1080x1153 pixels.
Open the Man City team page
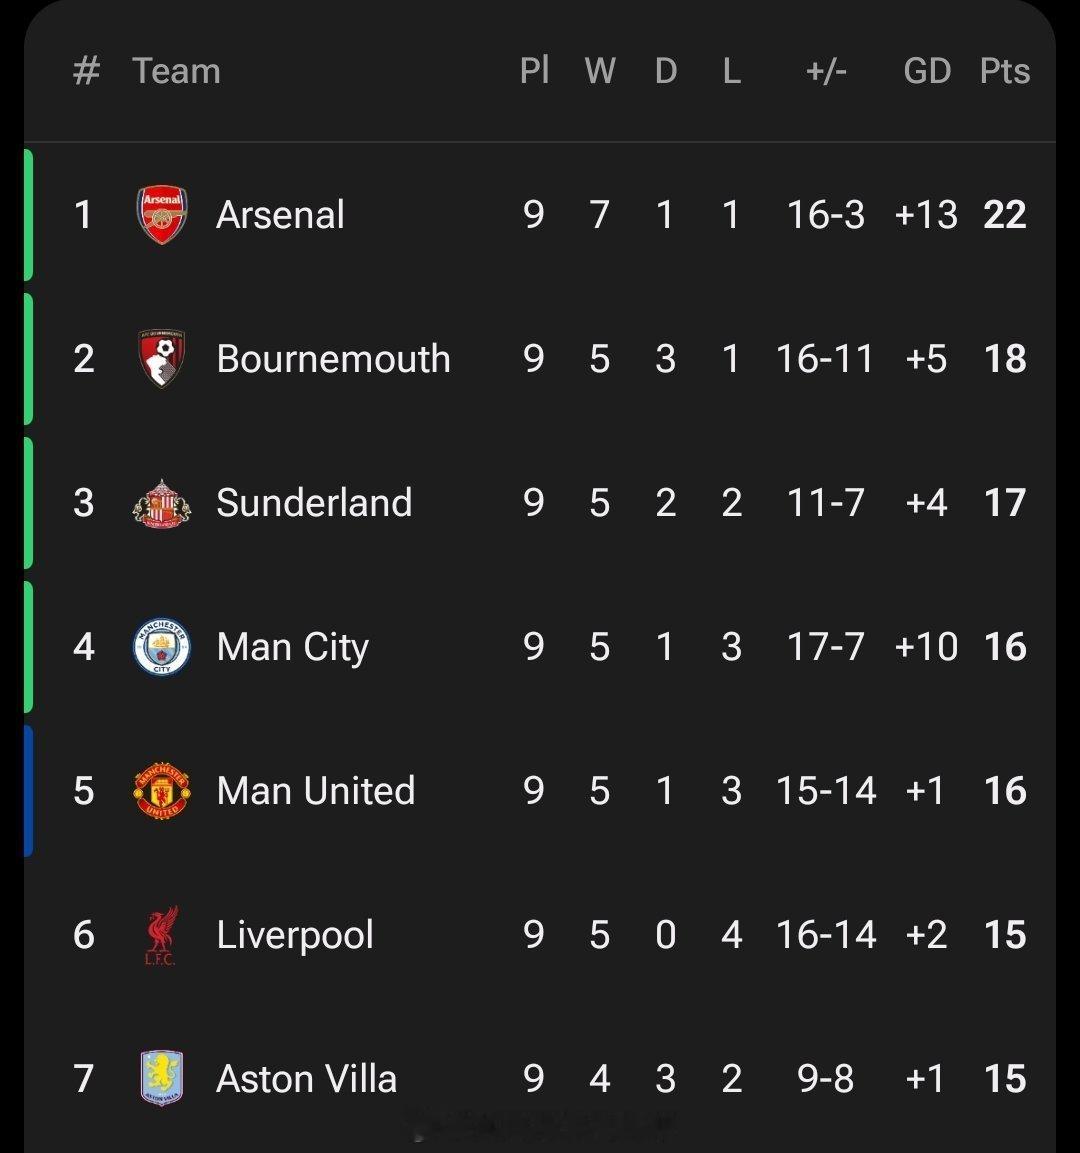pyautogui.click(x=292, y=647)
